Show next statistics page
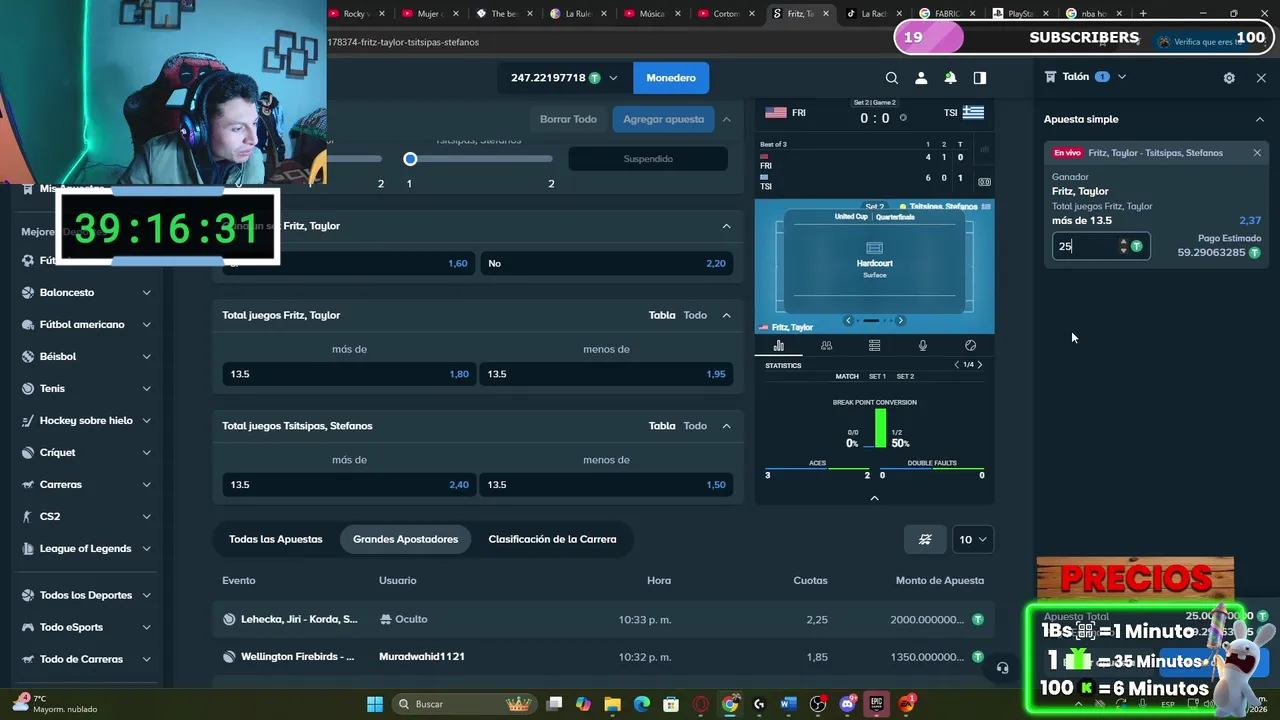 [x=980, y=365]
